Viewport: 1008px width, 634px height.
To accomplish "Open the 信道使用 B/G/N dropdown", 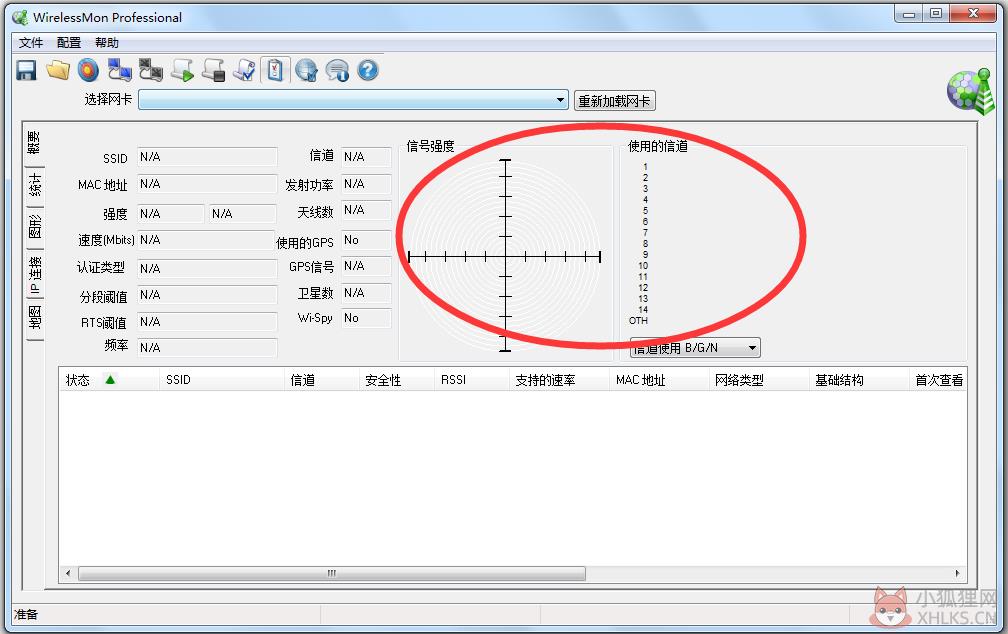I will pyautogui.click(x=695, y=348).
